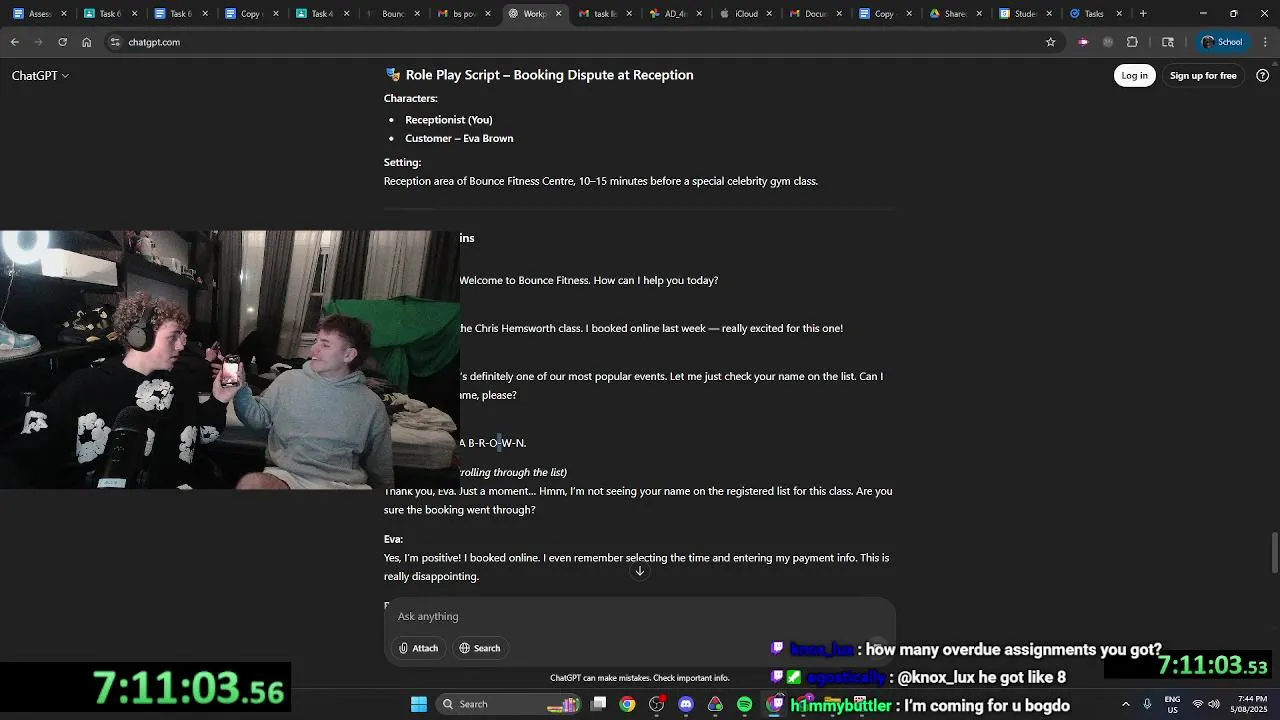Open the 7:44 PM clock and calendar
Viewport: 1280px width, 720px height.
[1251, 704]
